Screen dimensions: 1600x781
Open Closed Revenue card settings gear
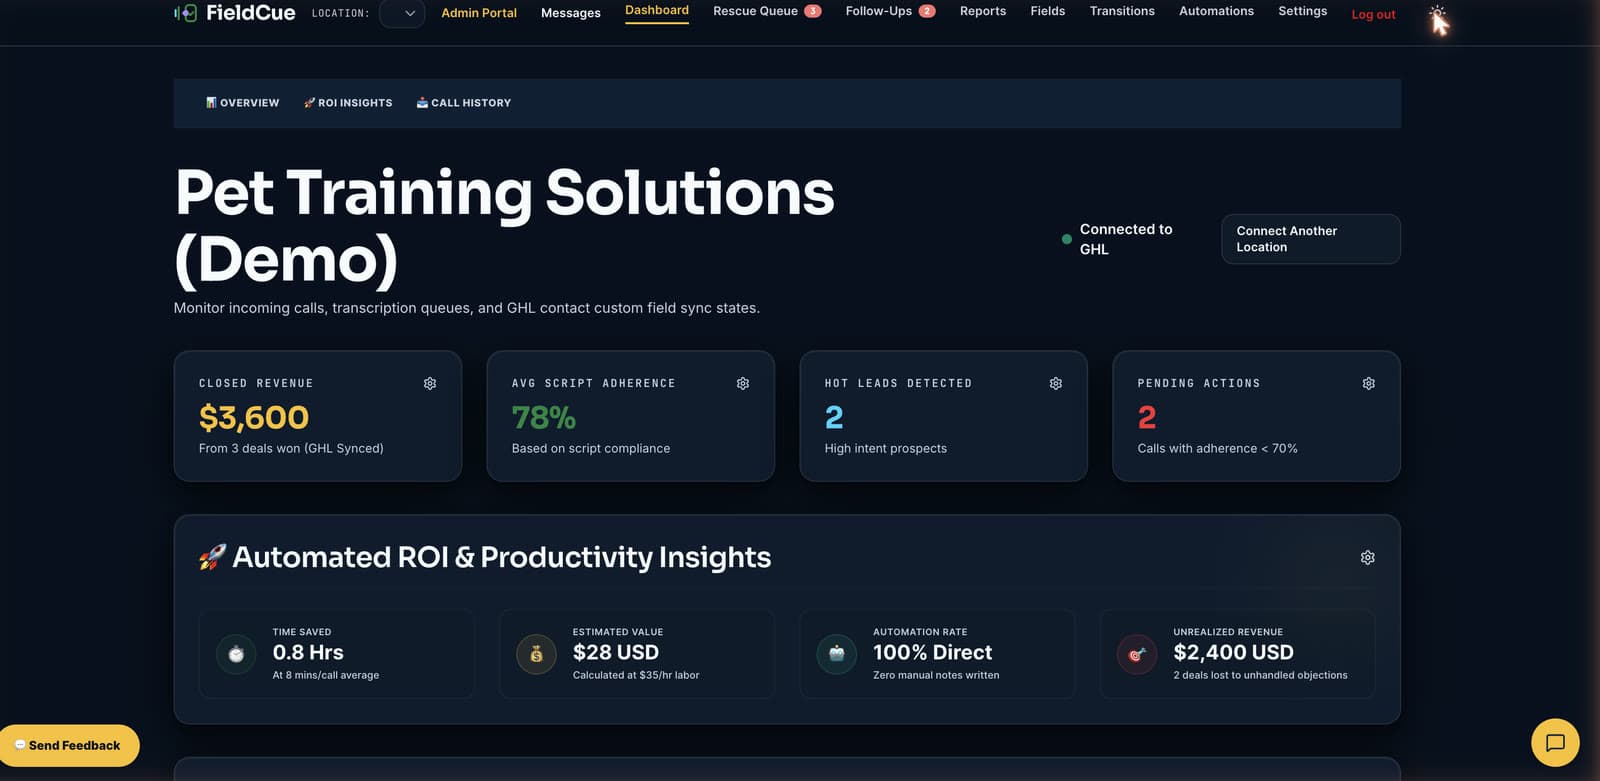tap(430, 384)
